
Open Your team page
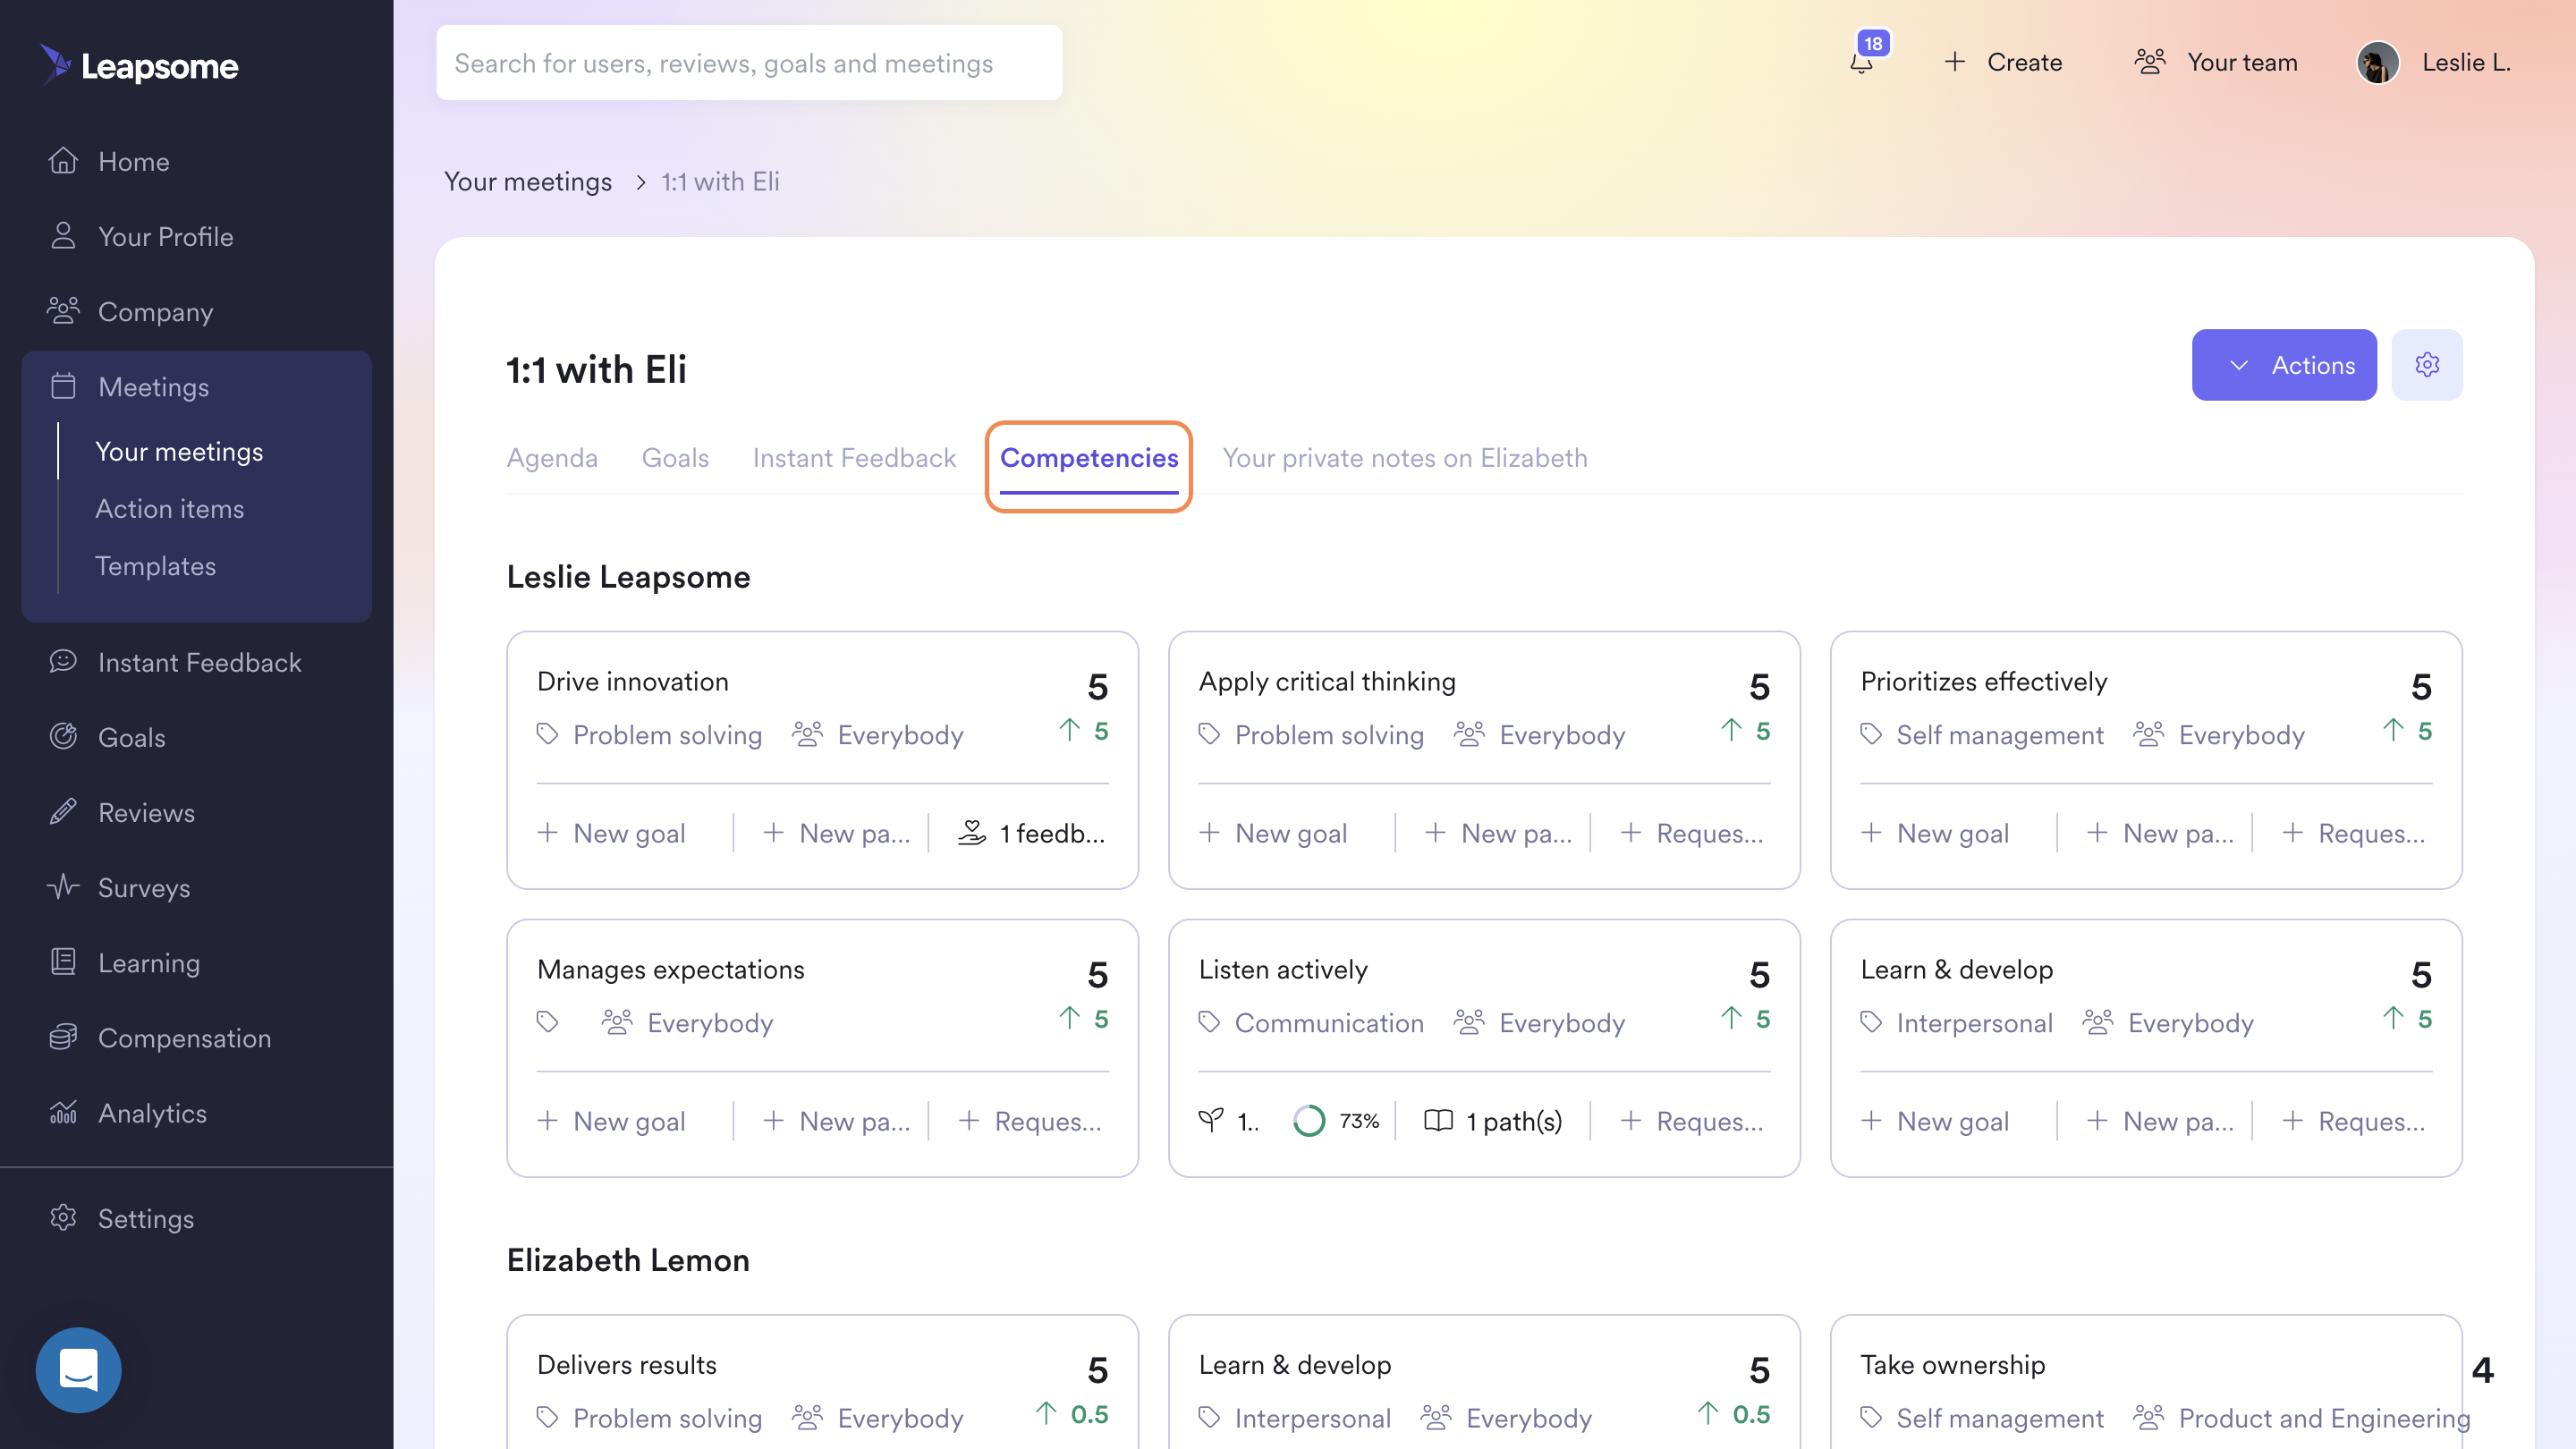click(2216, 62)
